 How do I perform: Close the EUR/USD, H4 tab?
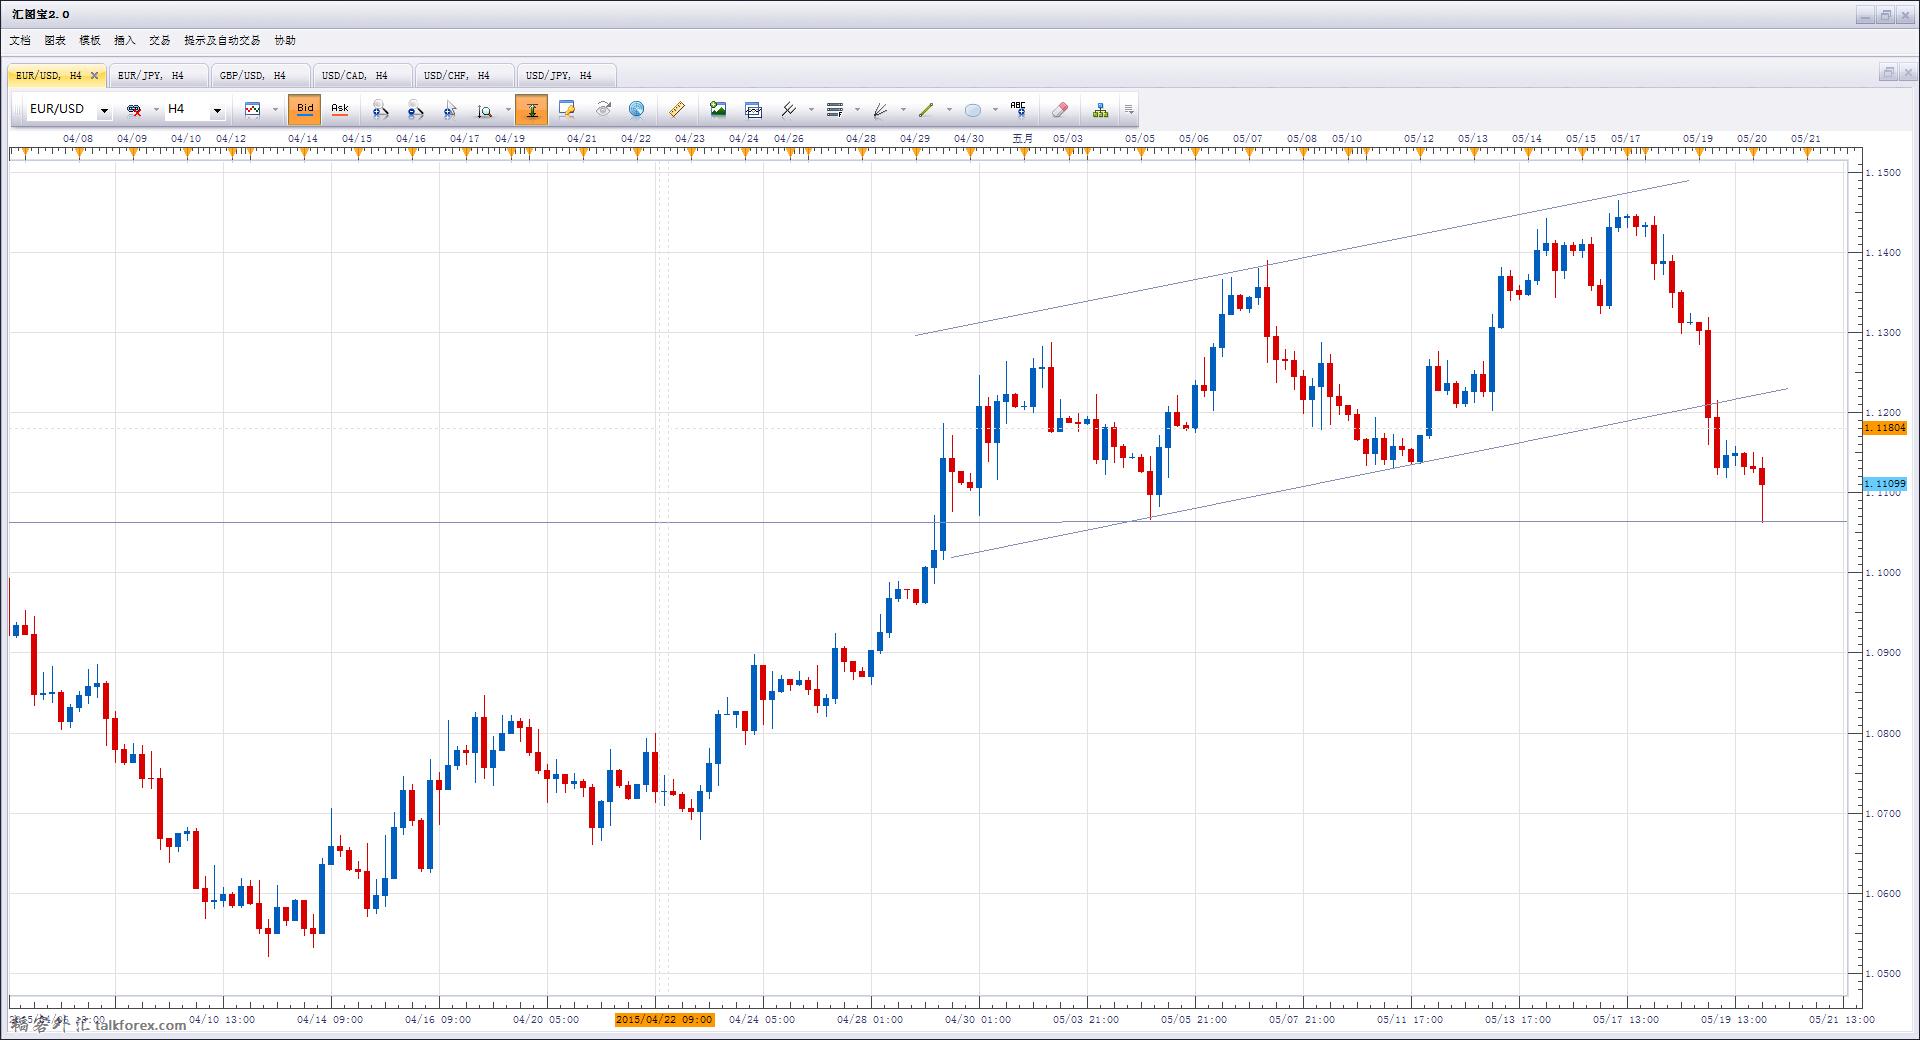95,76
